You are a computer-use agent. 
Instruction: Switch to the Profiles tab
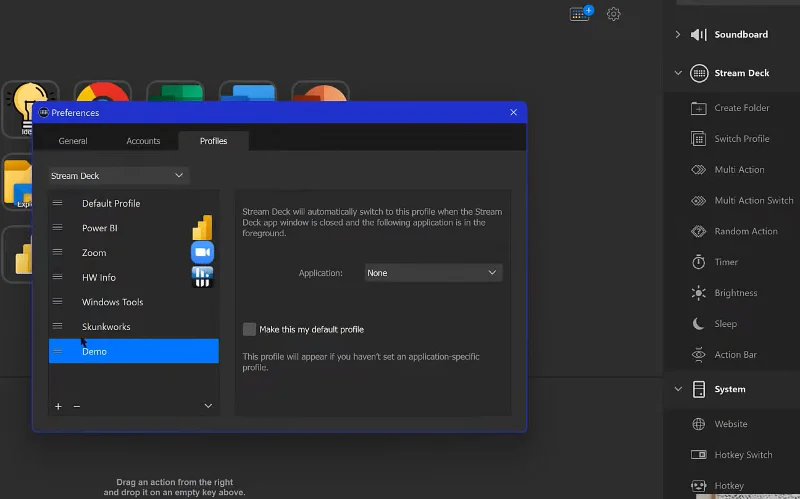[213, 141]
